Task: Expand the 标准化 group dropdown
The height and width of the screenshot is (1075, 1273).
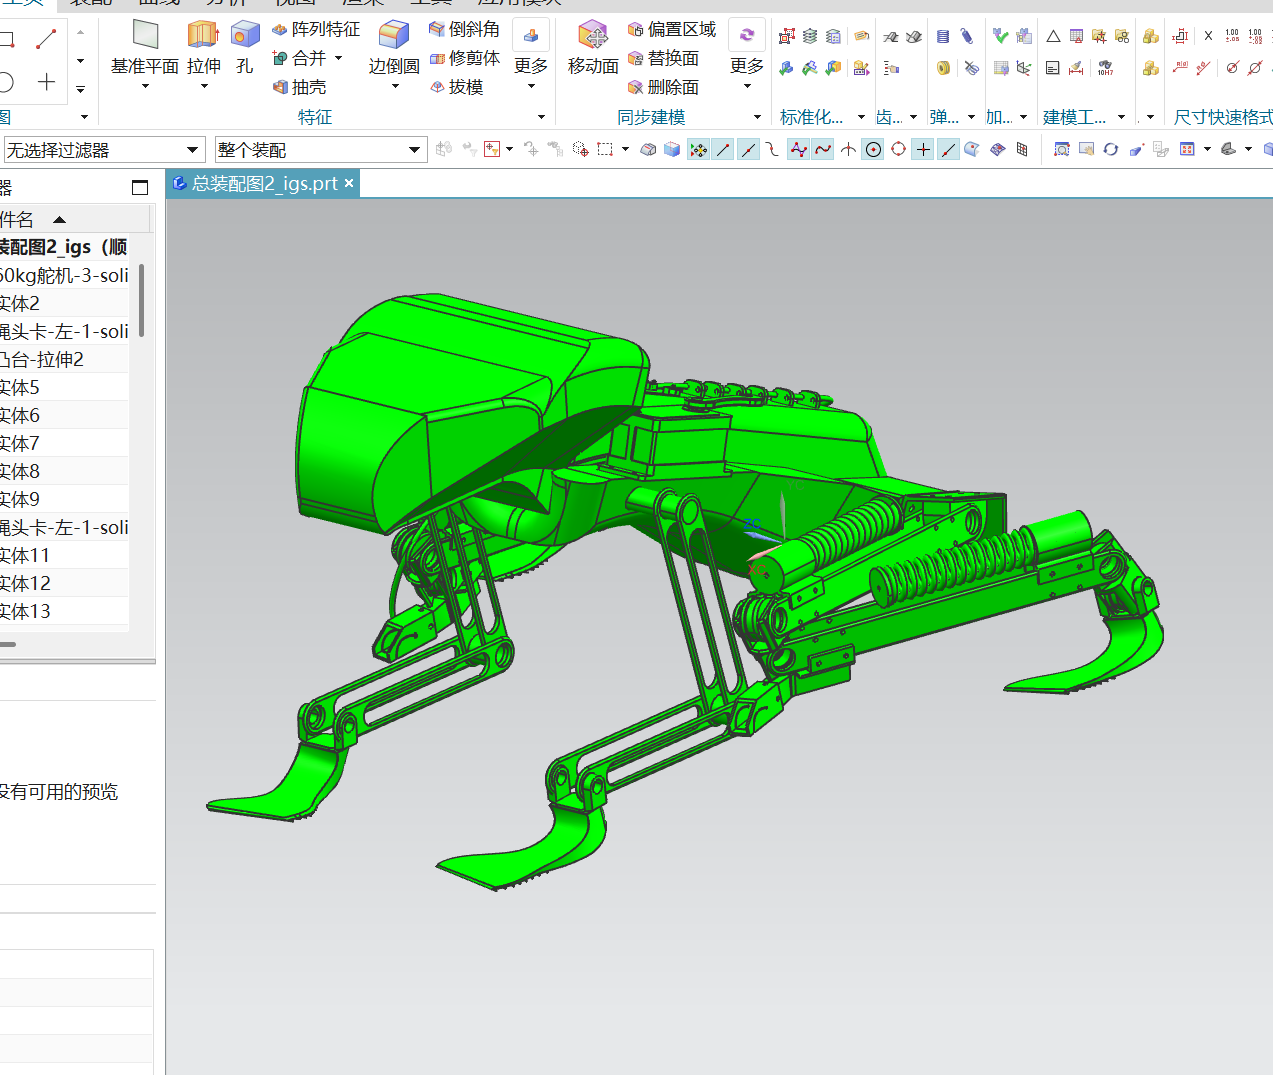Action: pyautogui.click(x=861, y=117)
